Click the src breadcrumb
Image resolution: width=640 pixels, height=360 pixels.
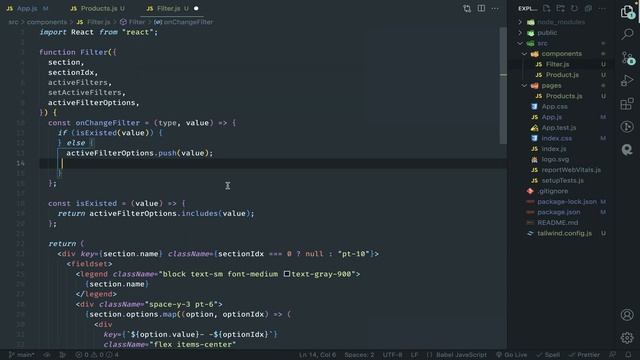(x=13, y=22)
